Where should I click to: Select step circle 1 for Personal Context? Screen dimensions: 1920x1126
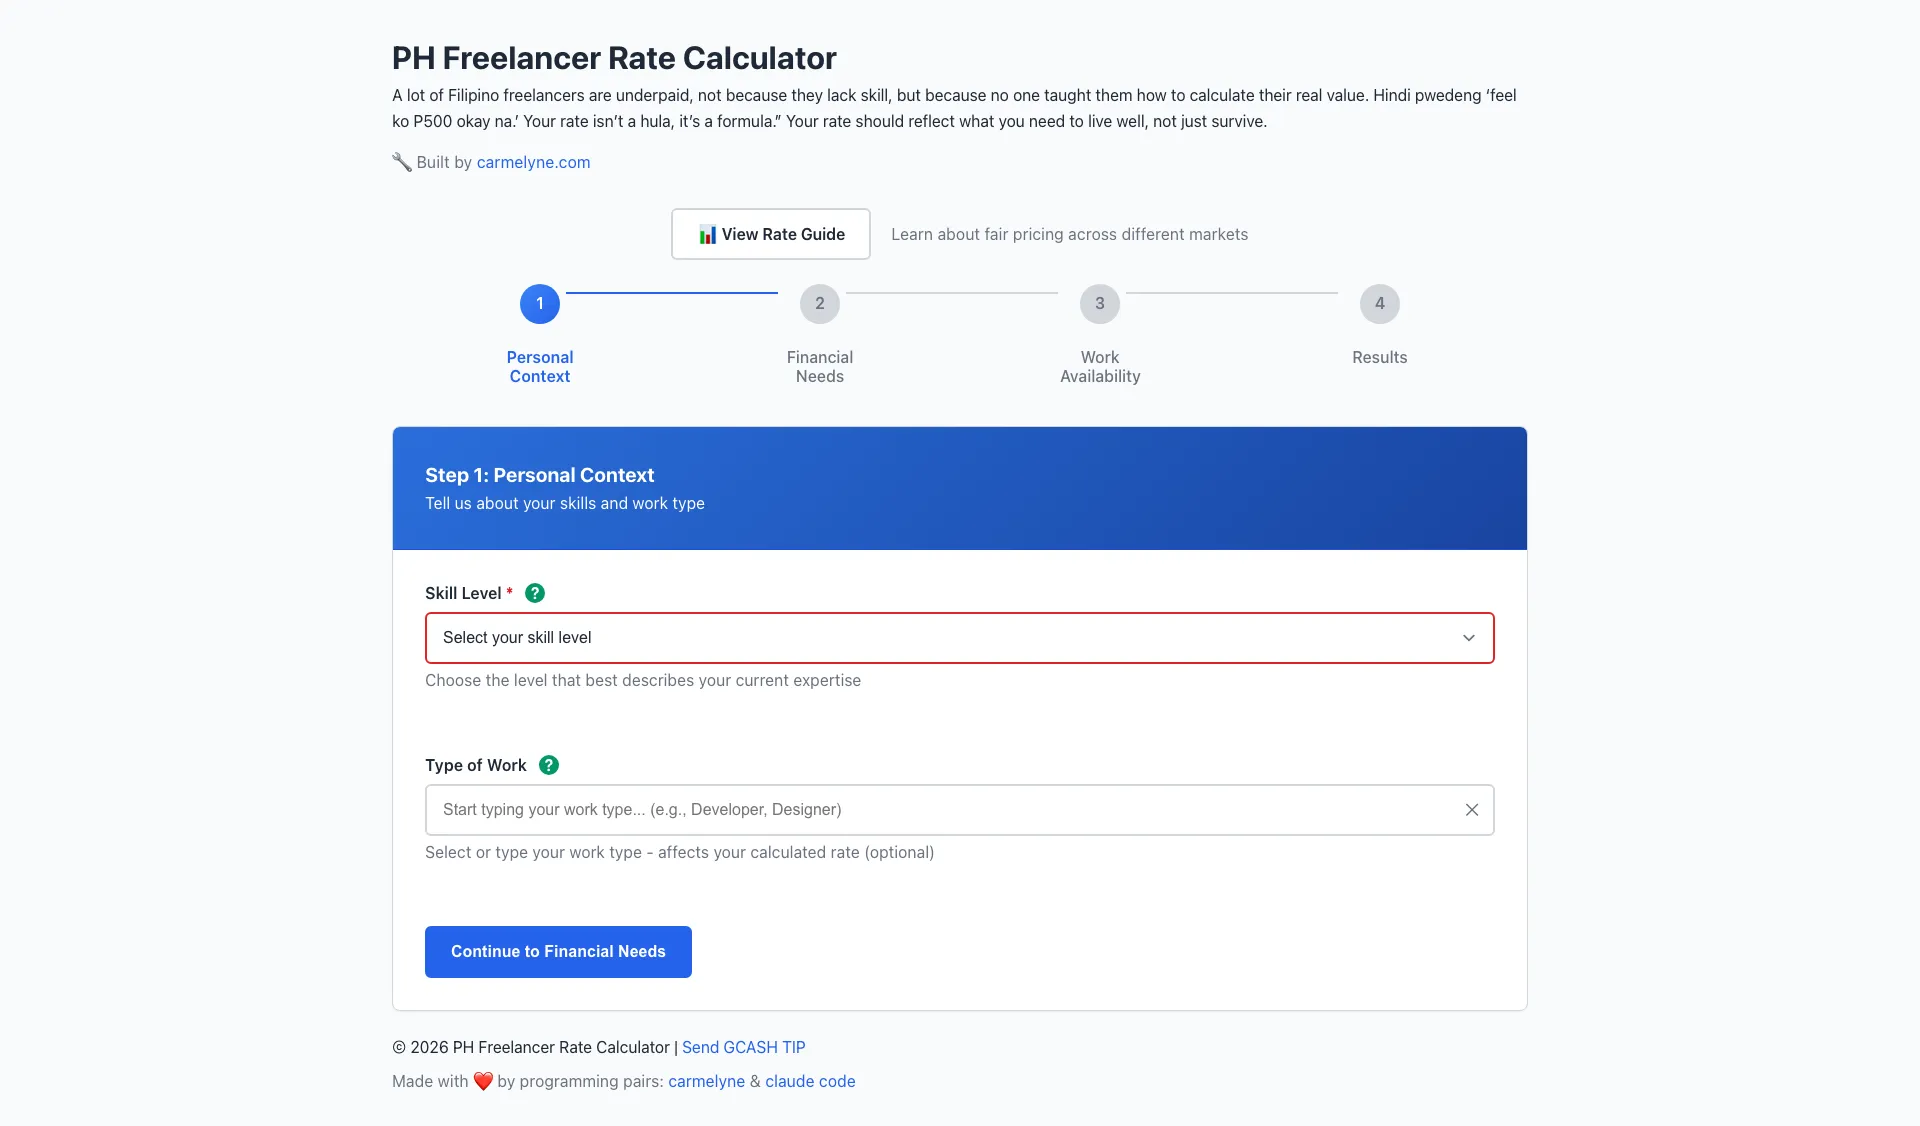tap(539, 303)
